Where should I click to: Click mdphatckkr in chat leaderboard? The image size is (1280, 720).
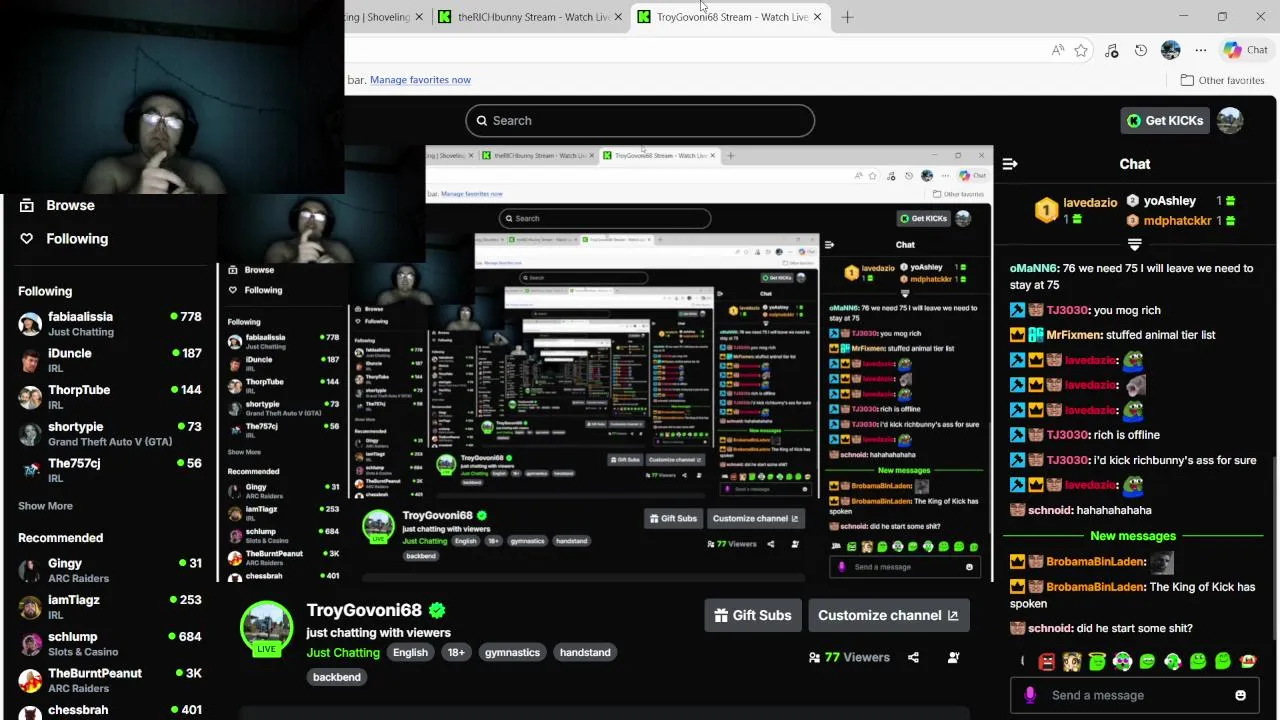pyautogui.click(x=1177, y=220)
